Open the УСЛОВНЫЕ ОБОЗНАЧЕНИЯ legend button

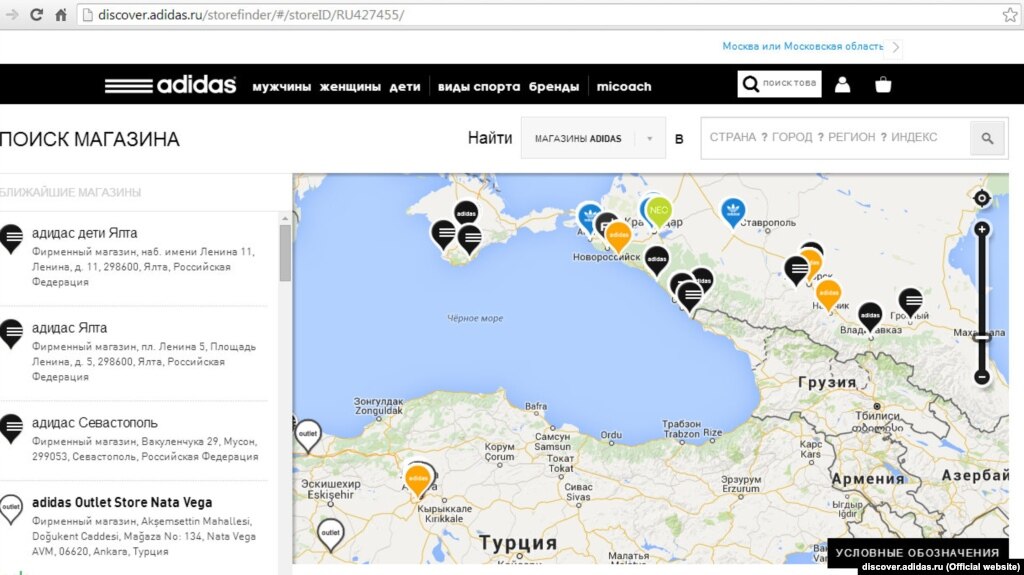click(x=917, y=553)
